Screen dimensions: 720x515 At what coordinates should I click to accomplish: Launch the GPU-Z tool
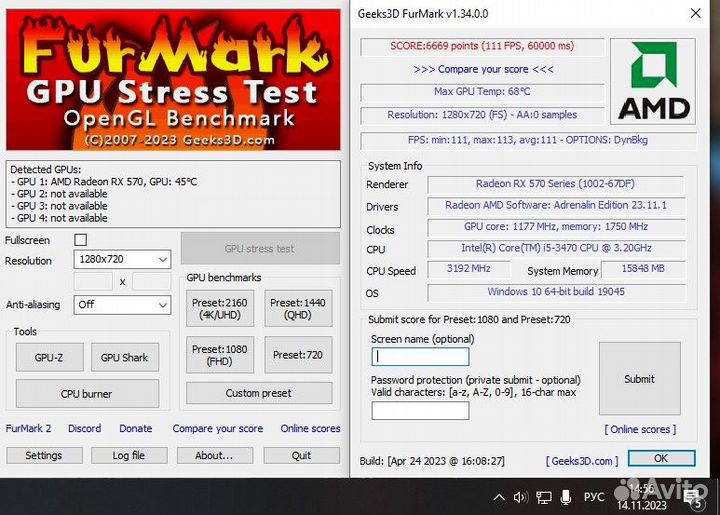tap(50, 357)
